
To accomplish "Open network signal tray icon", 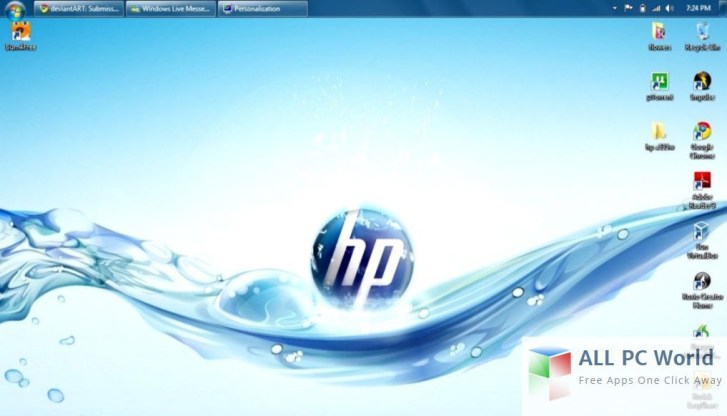I will (656, 8).
